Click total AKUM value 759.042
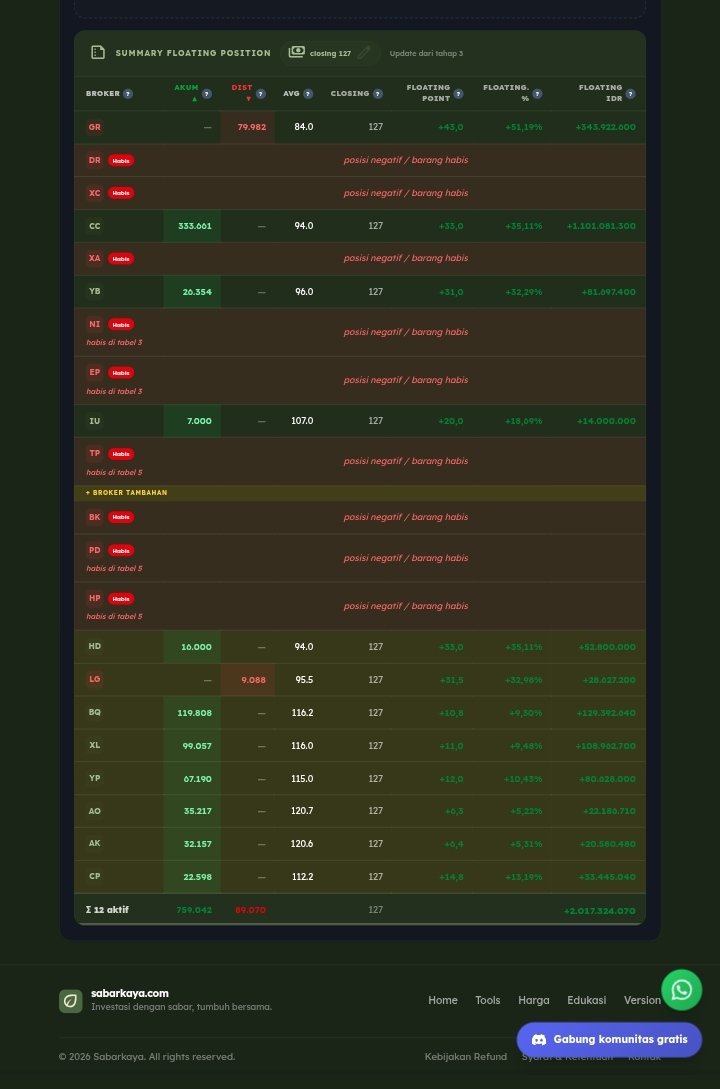The width and height of the screenshot is (720, 1089). tap(194, 910)
